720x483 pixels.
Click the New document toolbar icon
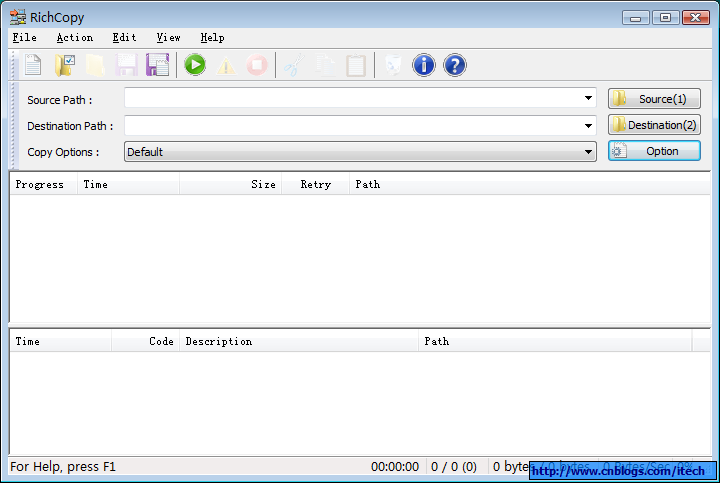coord(33,65)
